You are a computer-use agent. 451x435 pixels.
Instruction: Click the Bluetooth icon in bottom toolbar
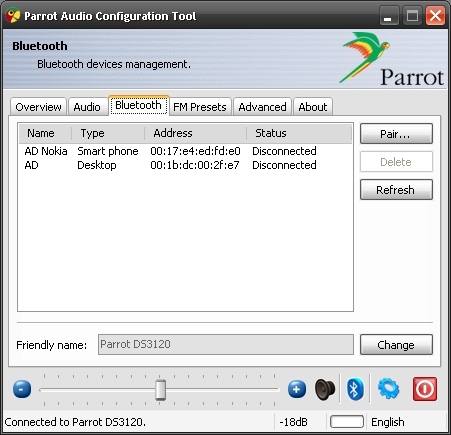(355, 389)
